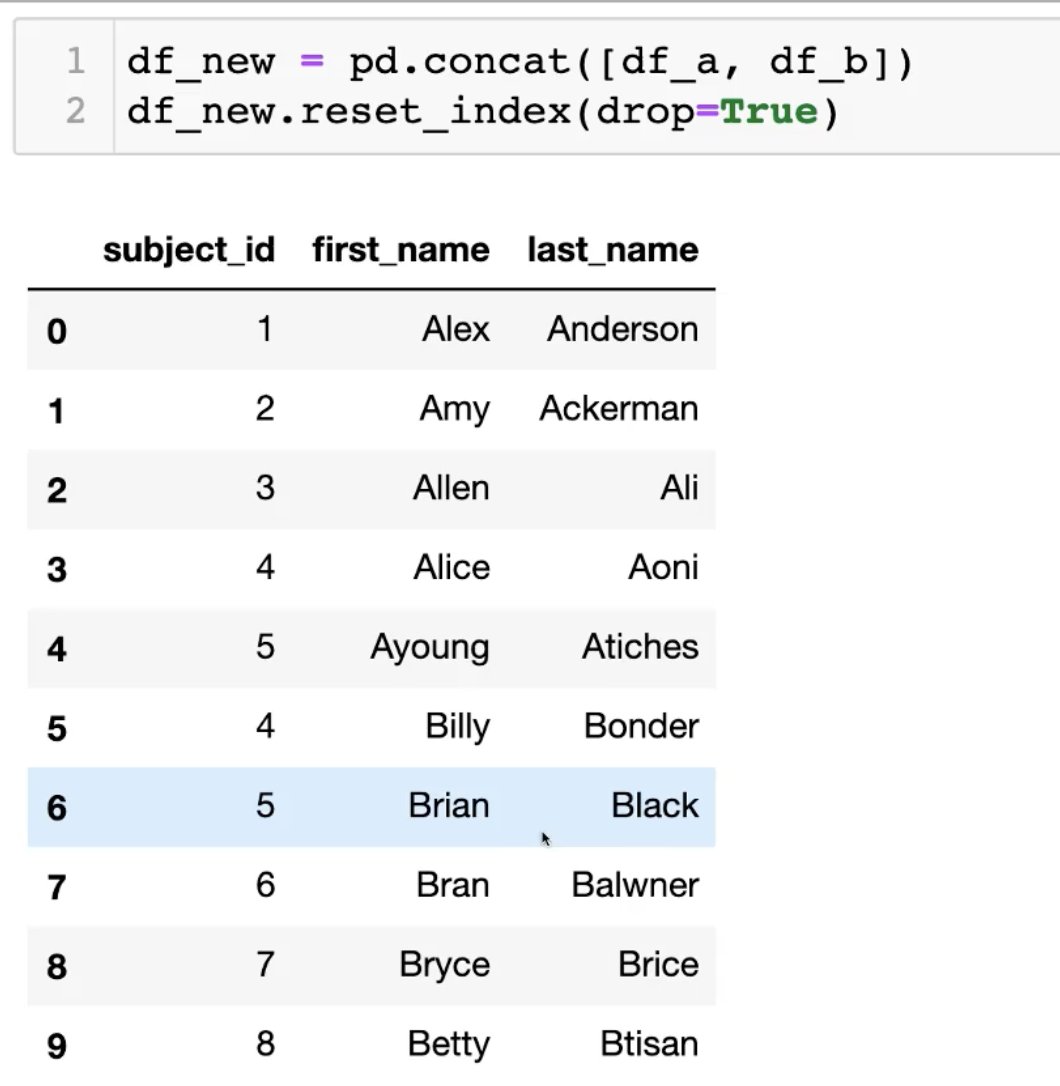Click the subject_id column header
This screenshot has width=1060, height=1086.
click(188, 250)
